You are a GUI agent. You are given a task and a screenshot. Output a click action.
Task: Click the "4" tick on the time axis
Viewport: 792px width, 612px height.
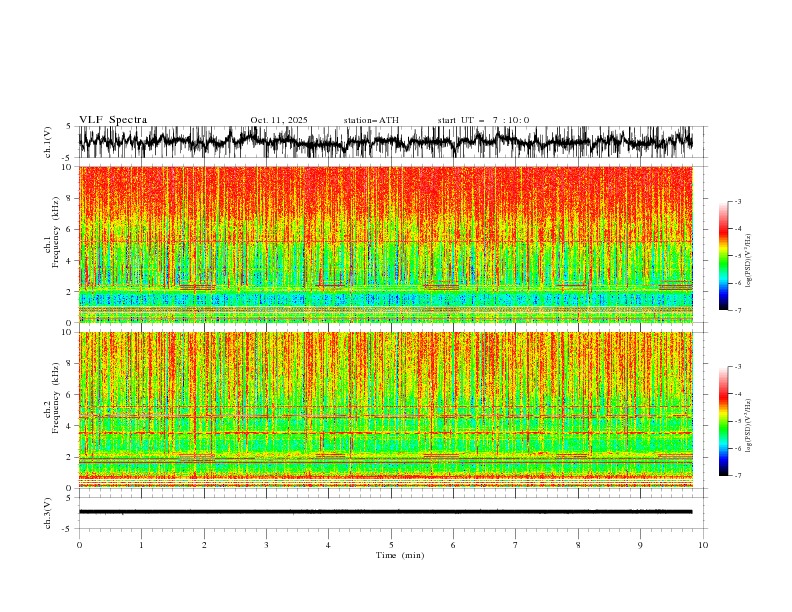pyautogui.click(x=328, y=545)
